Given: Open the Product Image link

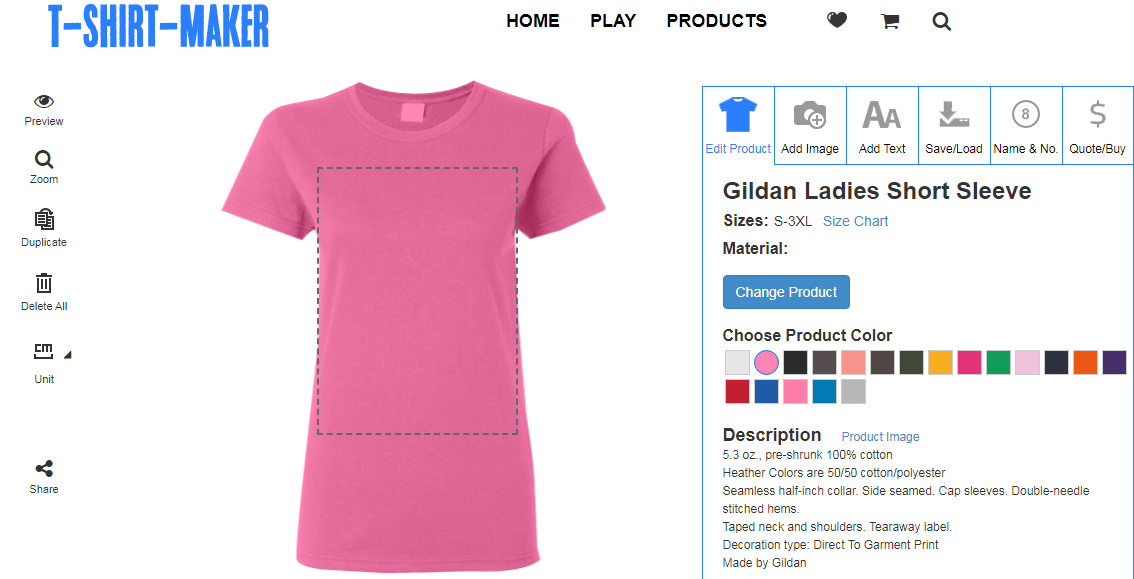Looking at the screenshot, I should click(x=880, y=437).
